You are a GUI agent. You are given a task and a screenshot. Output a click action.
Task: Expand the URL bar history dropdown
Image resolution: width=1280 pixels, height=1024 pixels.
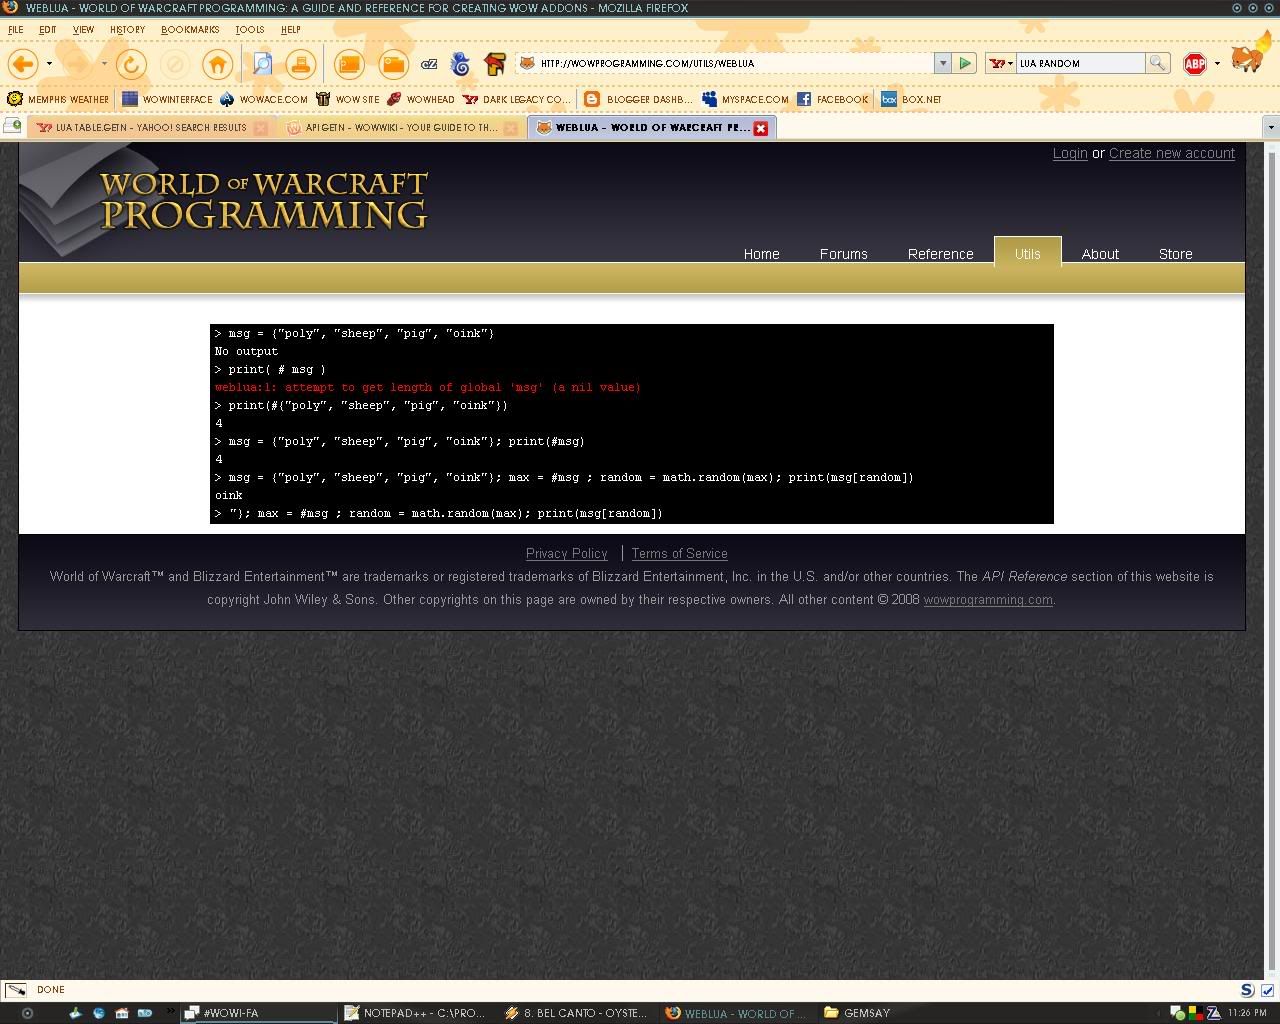click(942, 63)
